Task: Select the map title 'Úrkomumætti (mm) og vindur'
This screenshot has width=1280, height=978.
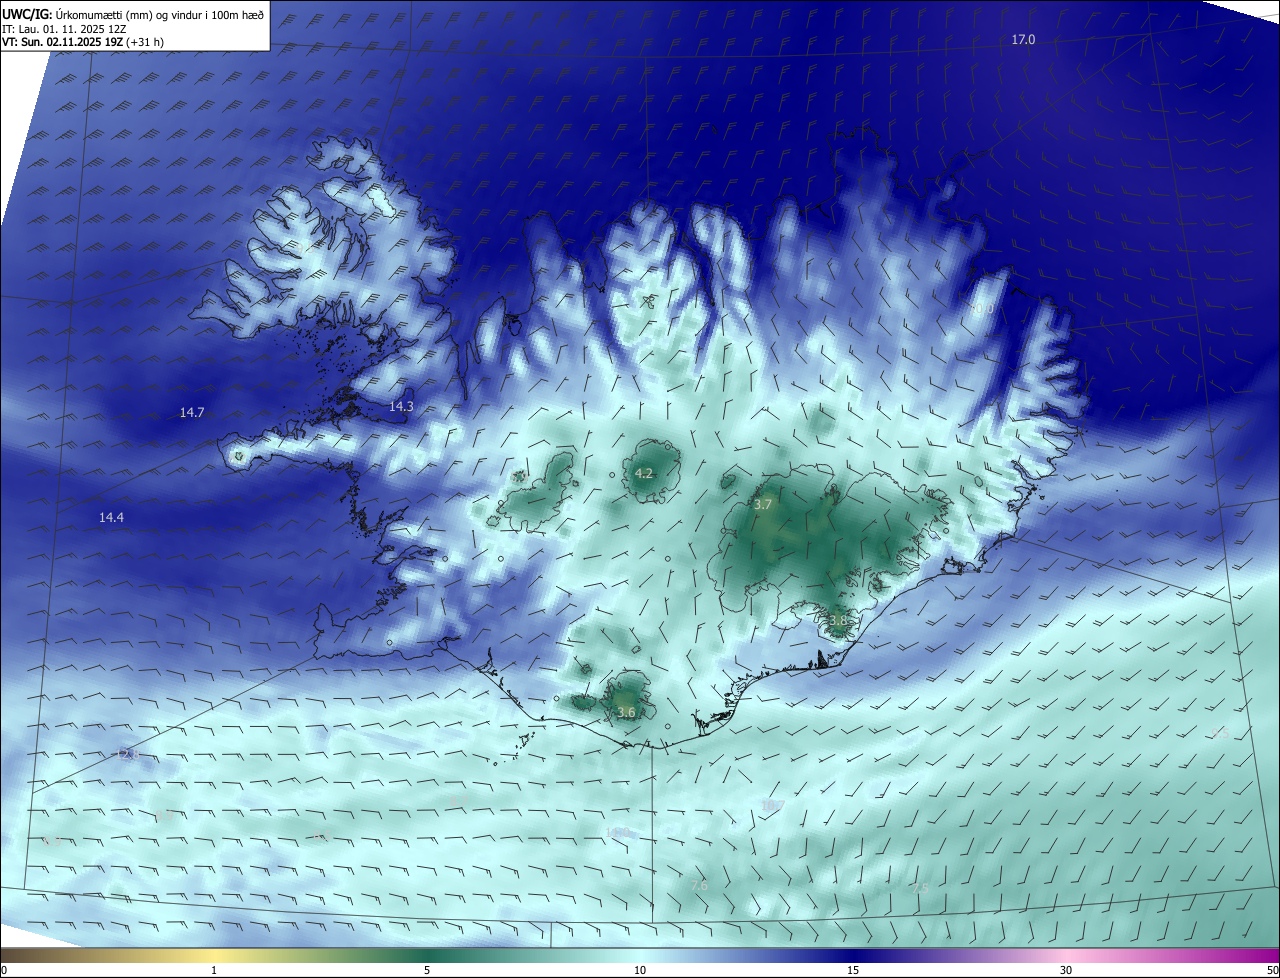Action: coord(159,13)
